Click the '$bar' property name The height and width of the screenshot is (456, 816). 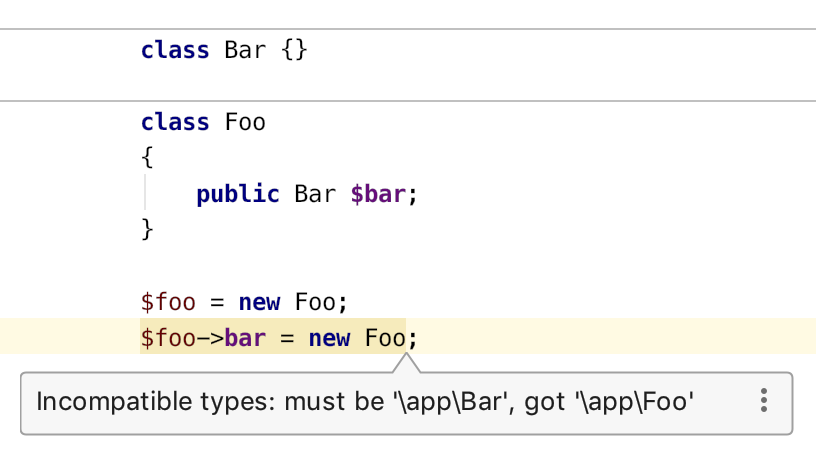(378, 195)
